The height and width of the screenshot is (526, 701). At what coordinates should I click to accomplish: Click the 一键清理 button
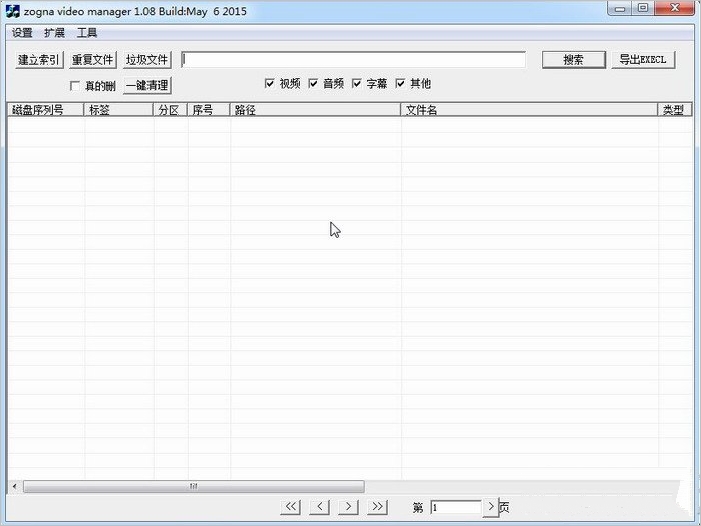click(147, 85)
